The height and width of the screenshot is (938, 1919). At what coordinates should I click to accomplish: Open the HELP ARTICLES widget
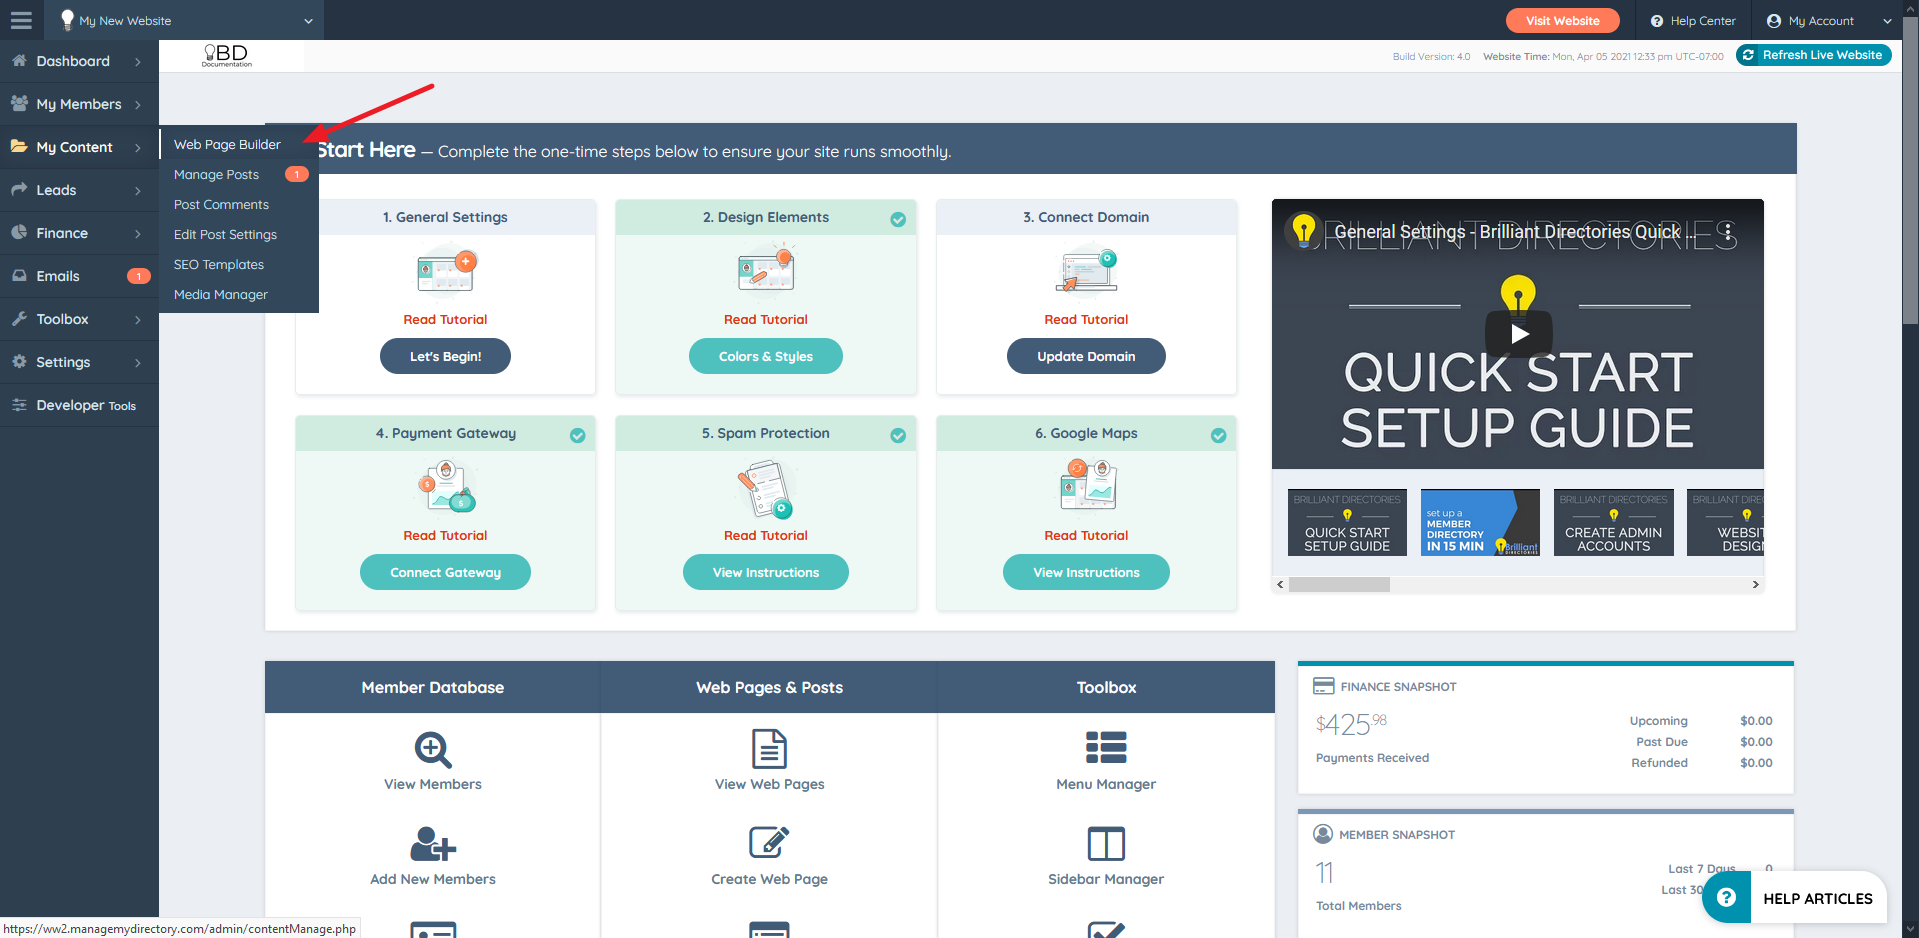click(1794, 898)
